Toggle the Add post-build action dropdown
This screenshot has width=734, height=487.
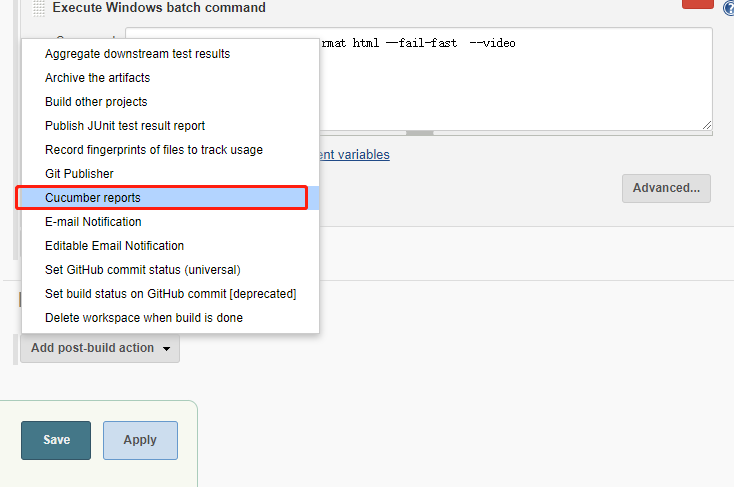tap(100, 348)
